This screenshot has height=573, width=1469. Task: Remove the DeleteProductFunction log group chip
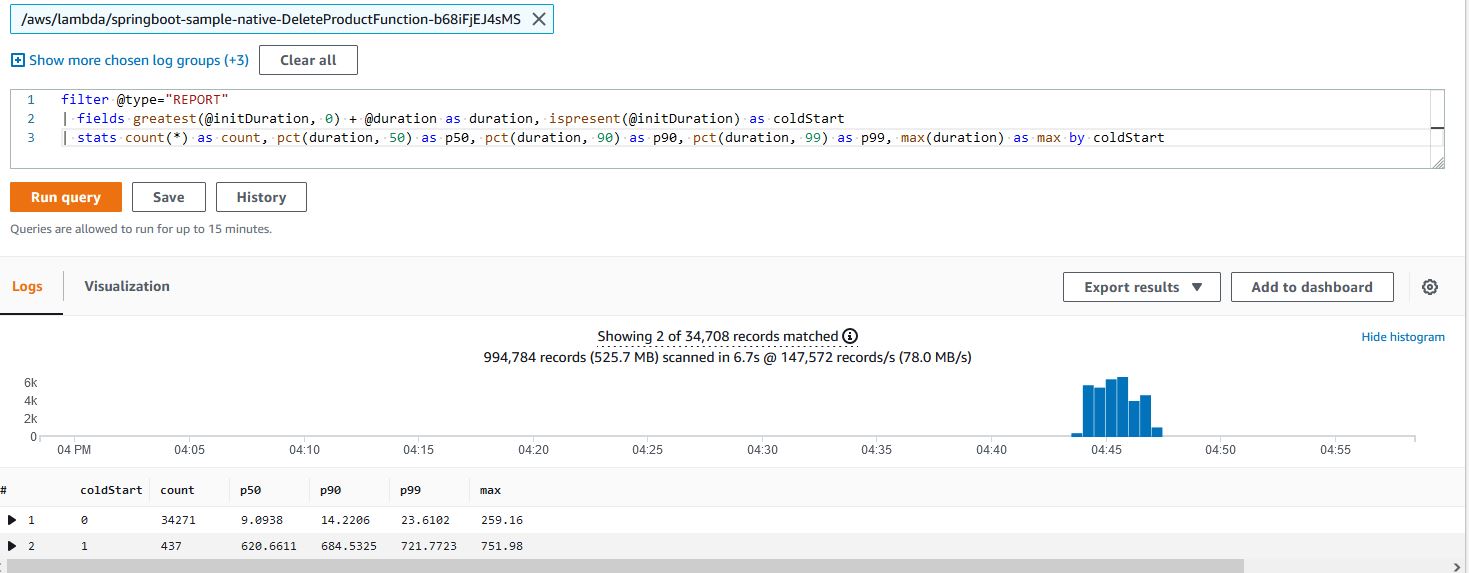coord(538,19)
